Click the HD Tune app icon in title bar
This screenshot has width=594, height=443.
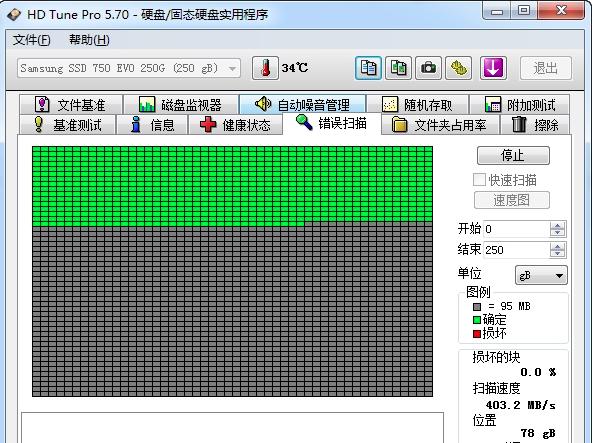click(x=14, y=15)
